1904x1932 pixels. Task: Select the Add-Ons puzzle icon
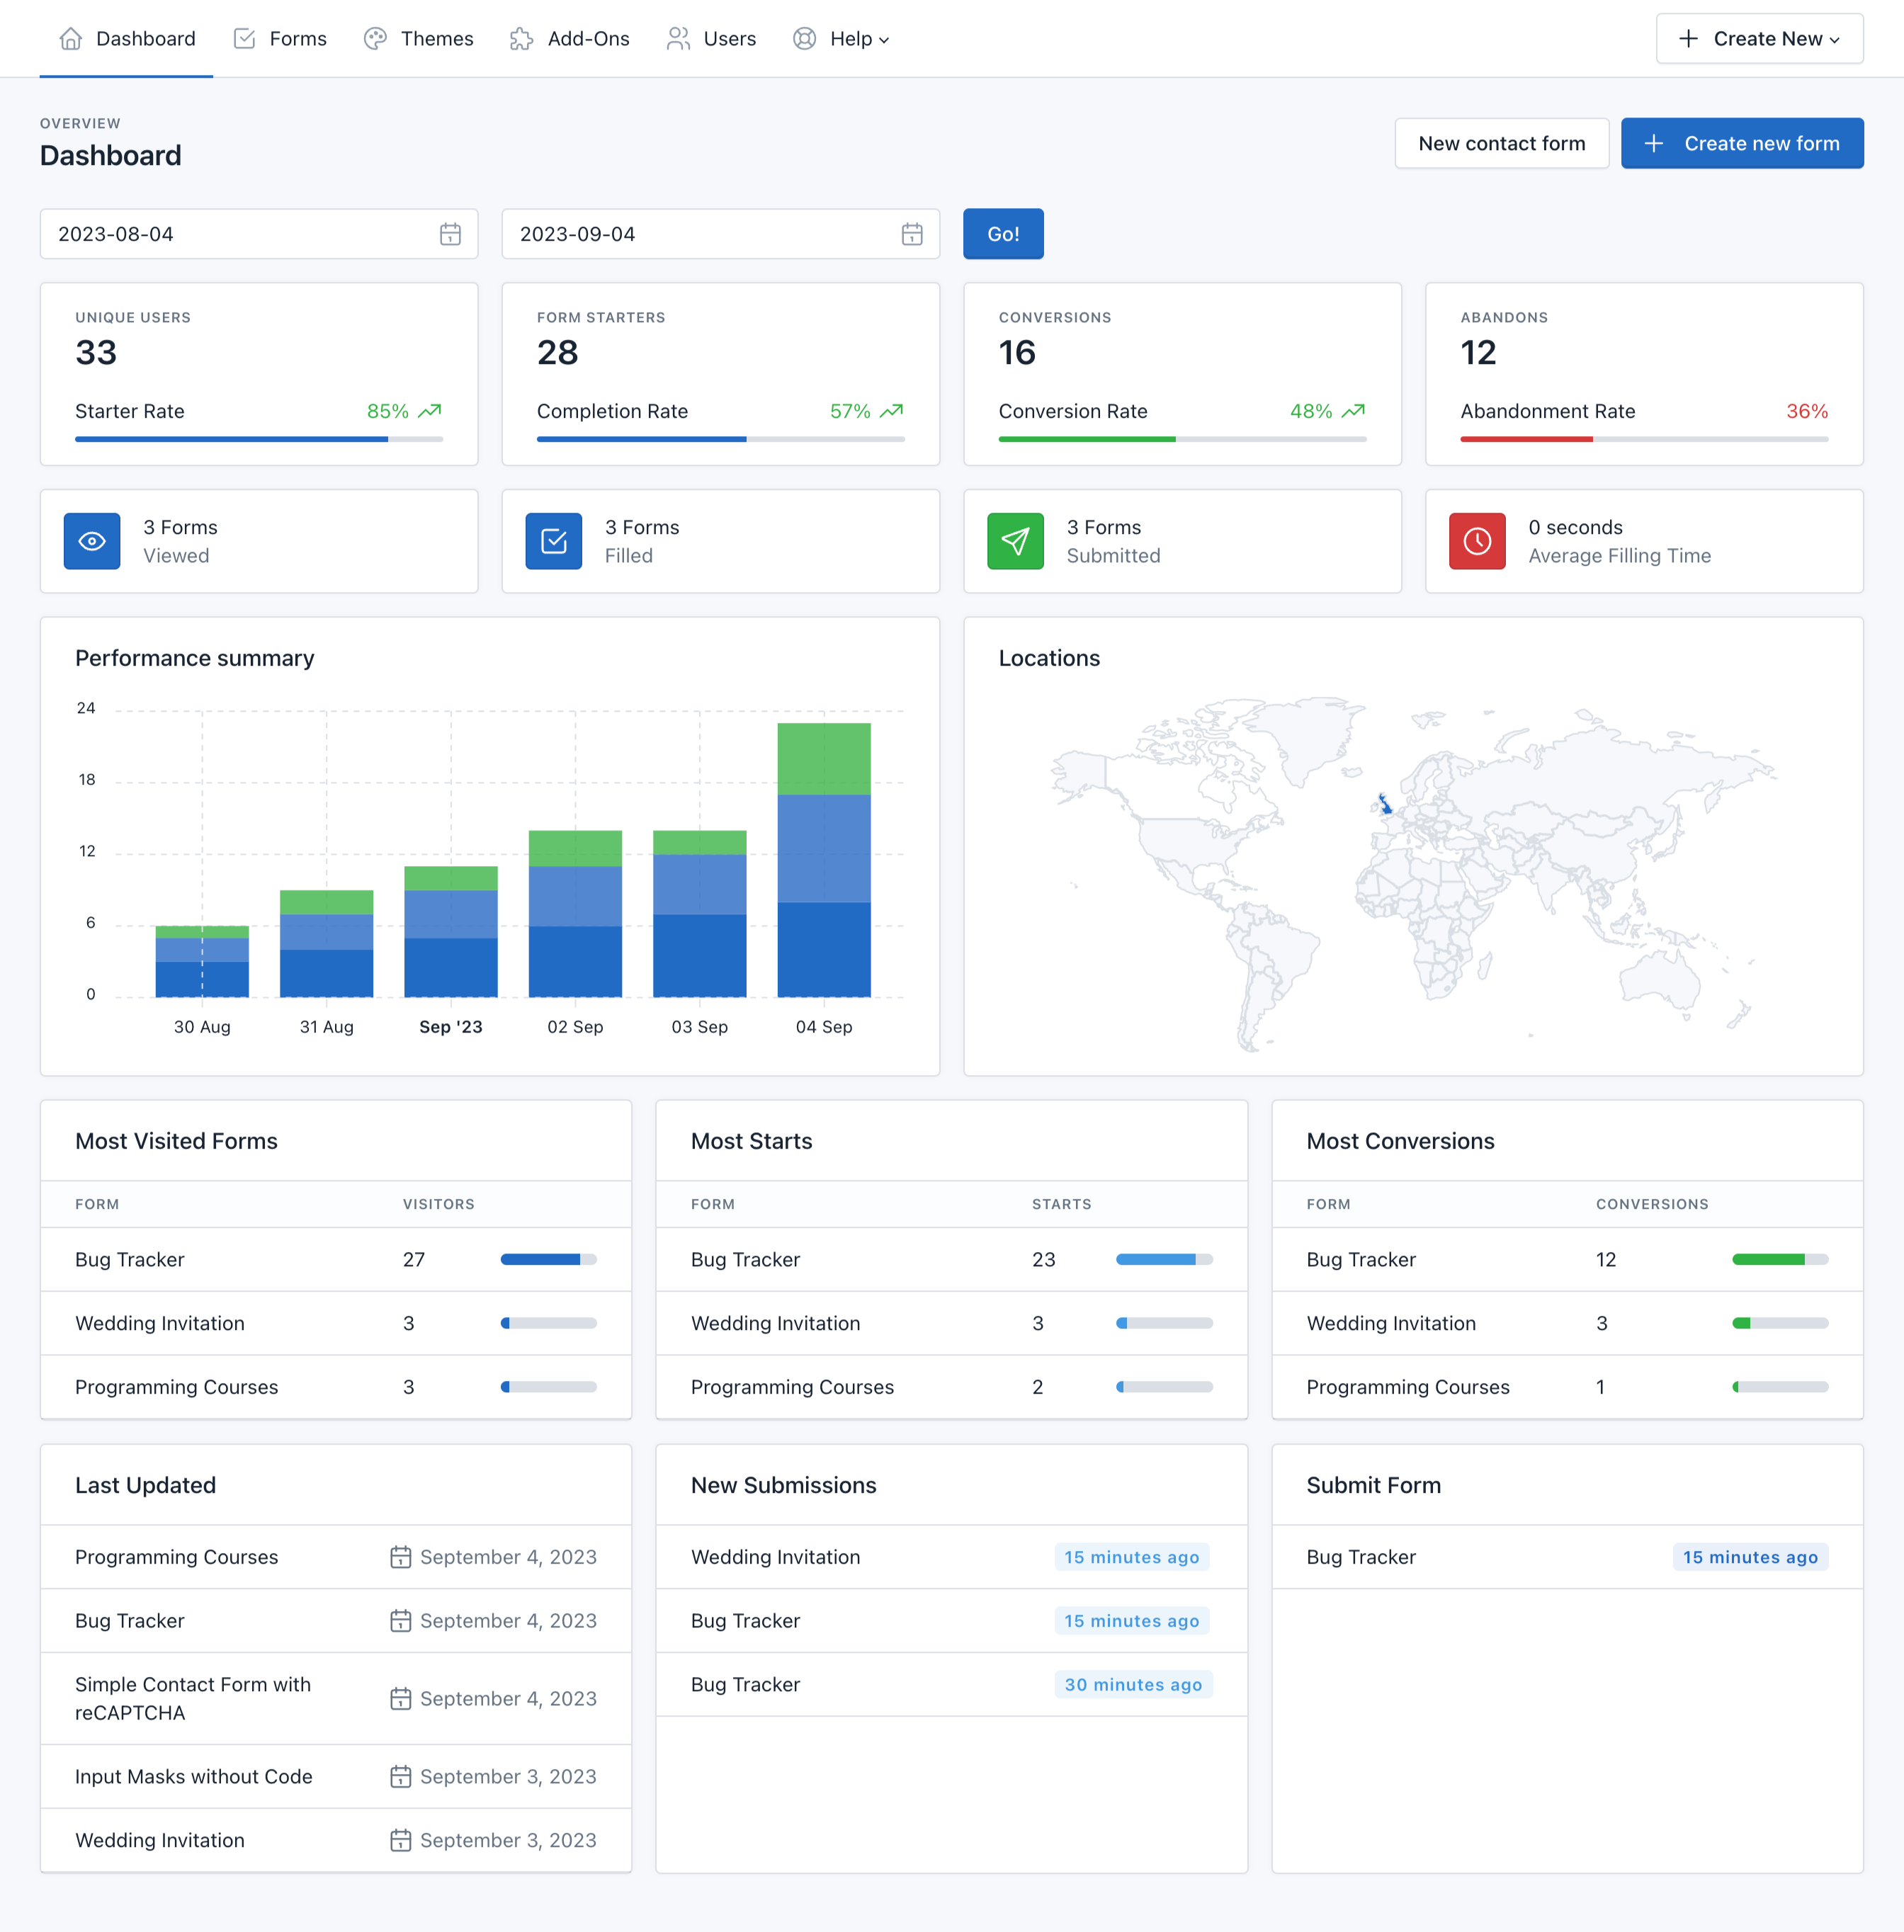521,38
